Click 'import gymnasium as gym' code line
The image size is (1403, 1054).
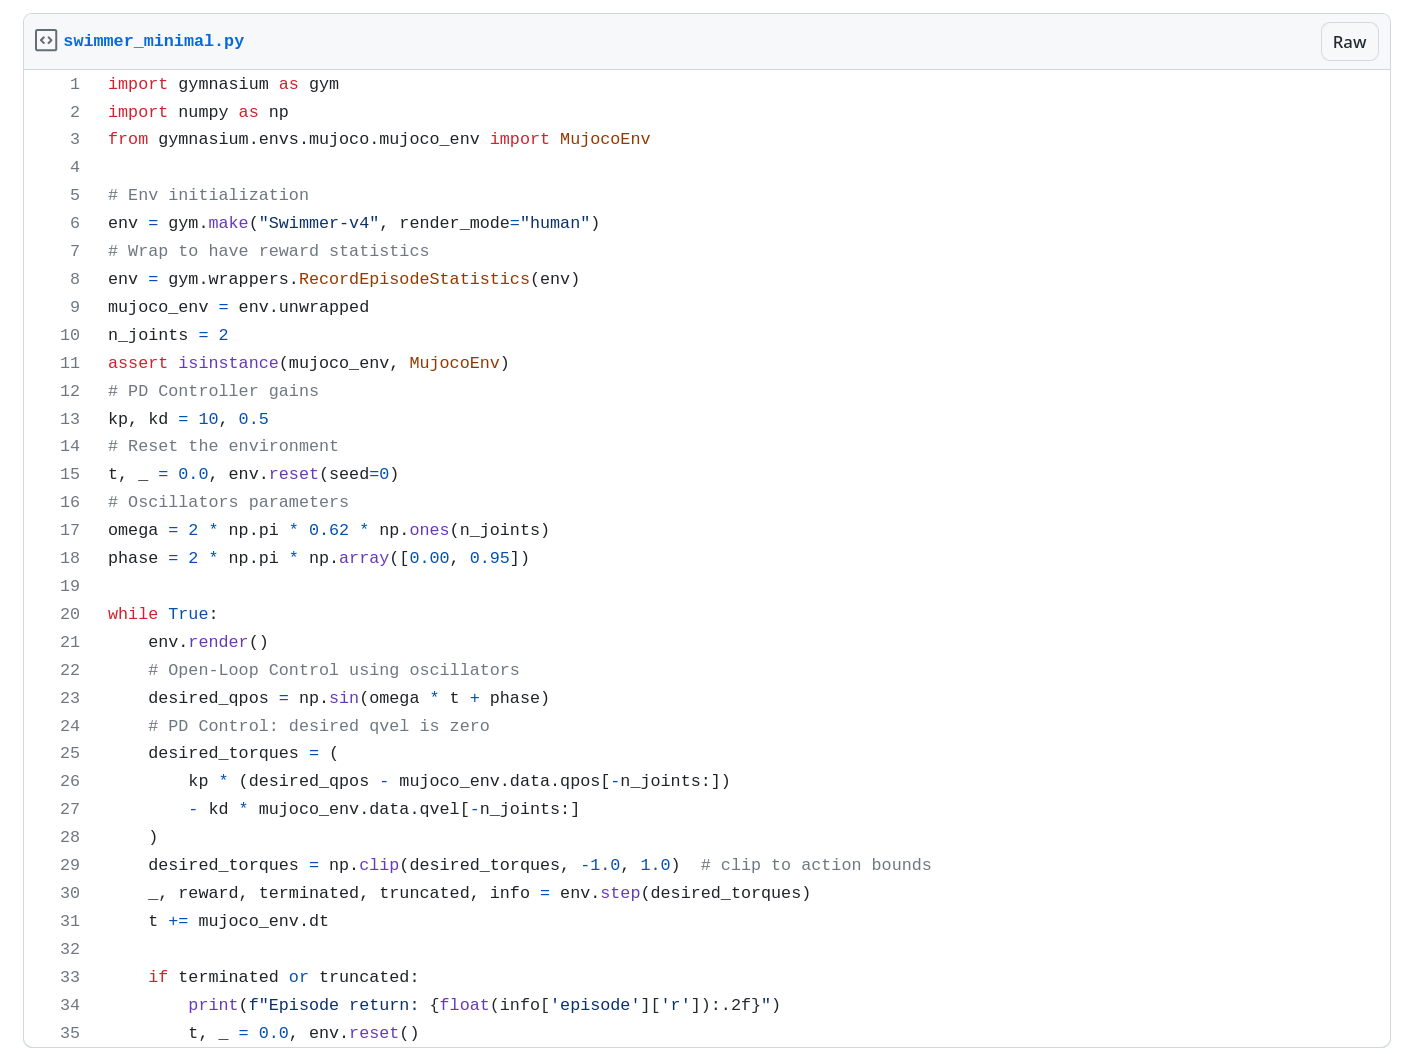223,84
